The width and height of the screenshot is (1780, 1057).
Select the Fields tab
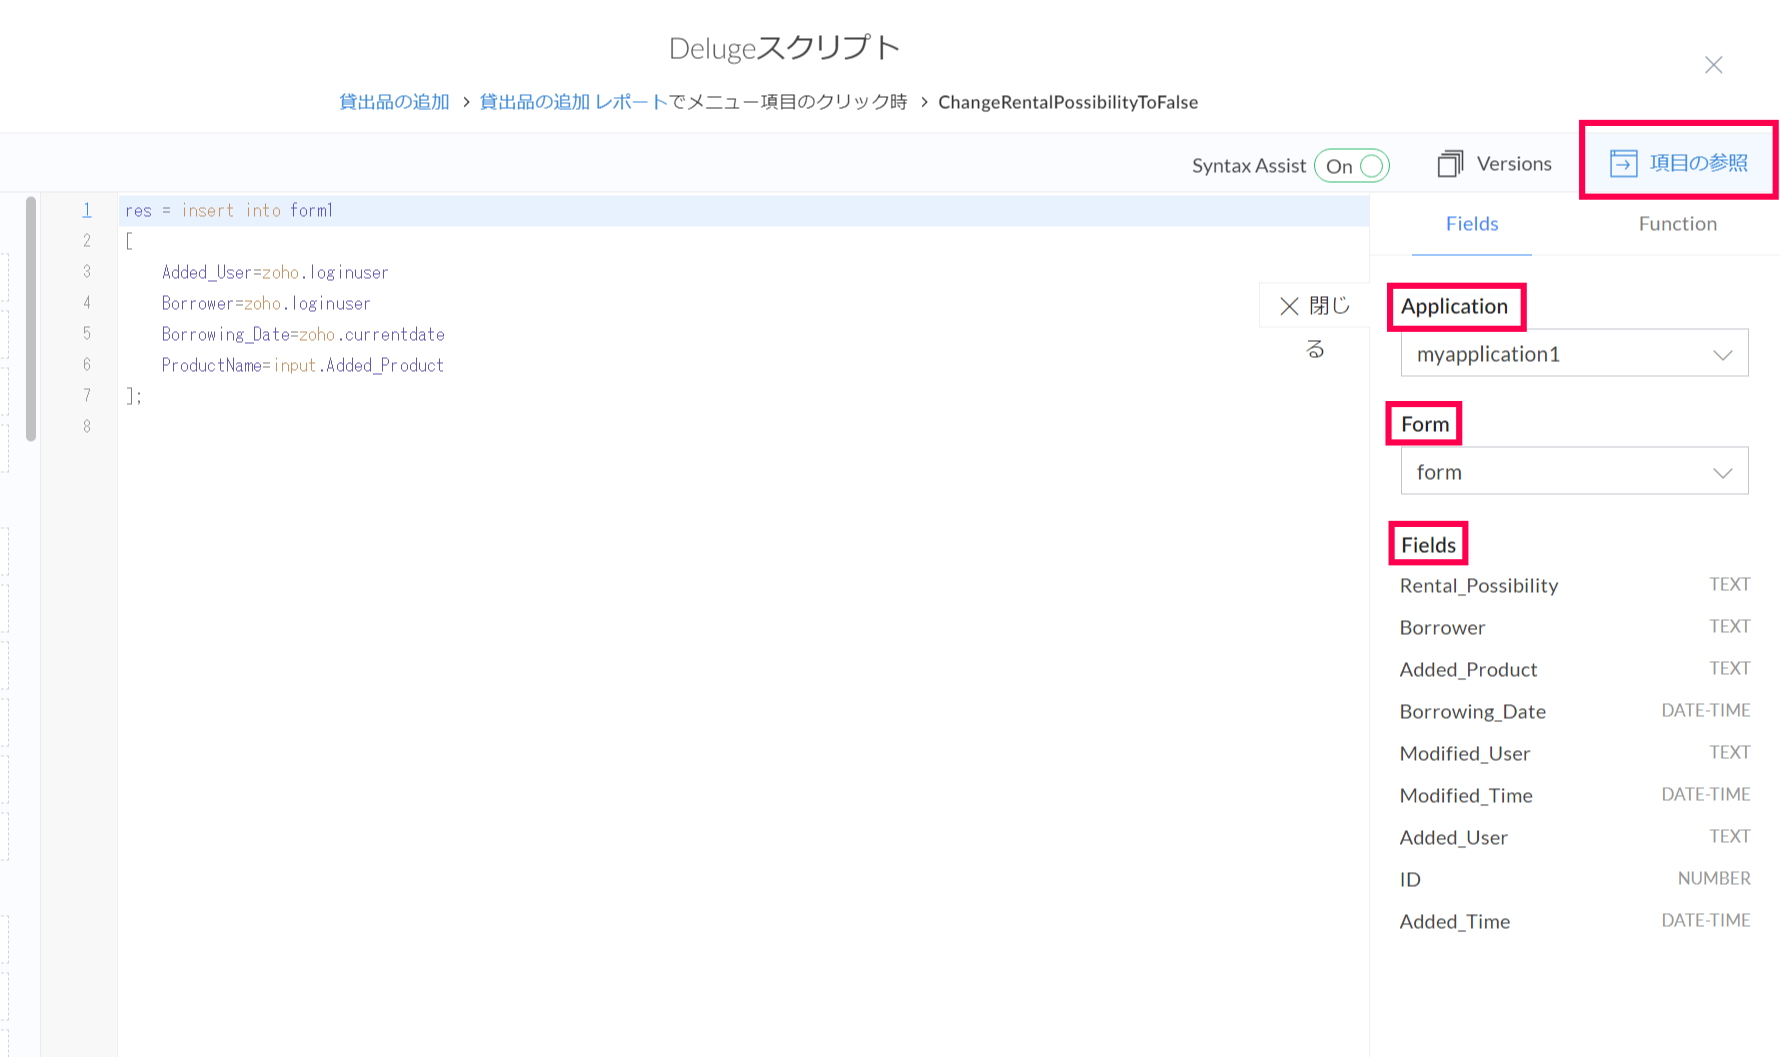pos(1471,224)
